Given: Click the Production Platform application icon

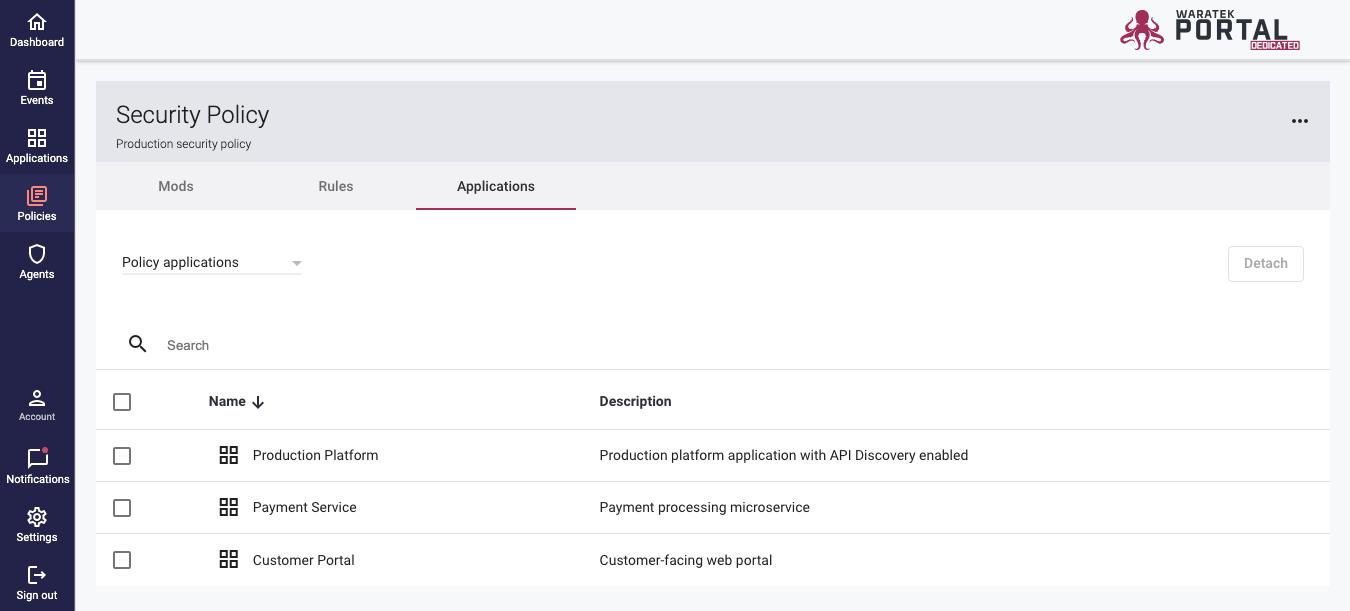Looking at the screenshot, I should (229, 455).
